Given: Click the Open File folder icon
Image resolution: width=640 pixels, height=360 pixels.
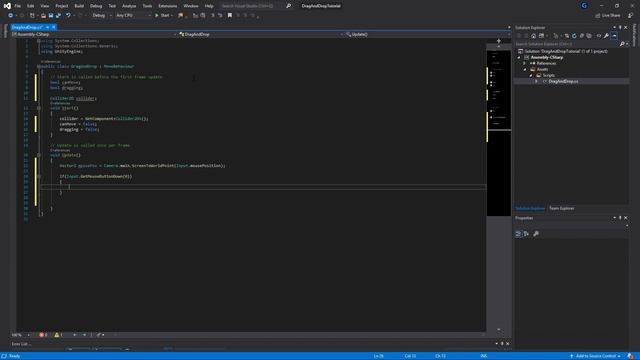Looking at the screenshot, I should (43, 16).
